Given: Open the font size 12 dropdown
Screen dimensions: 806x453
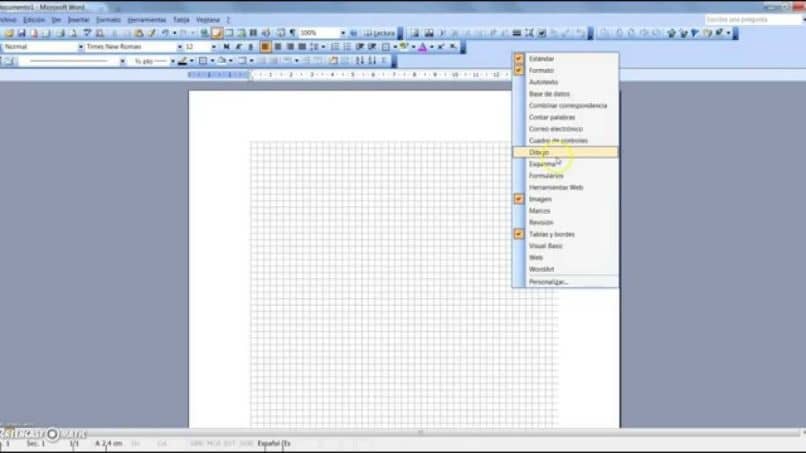Looking at the screenshot, I should click(213, 47).
